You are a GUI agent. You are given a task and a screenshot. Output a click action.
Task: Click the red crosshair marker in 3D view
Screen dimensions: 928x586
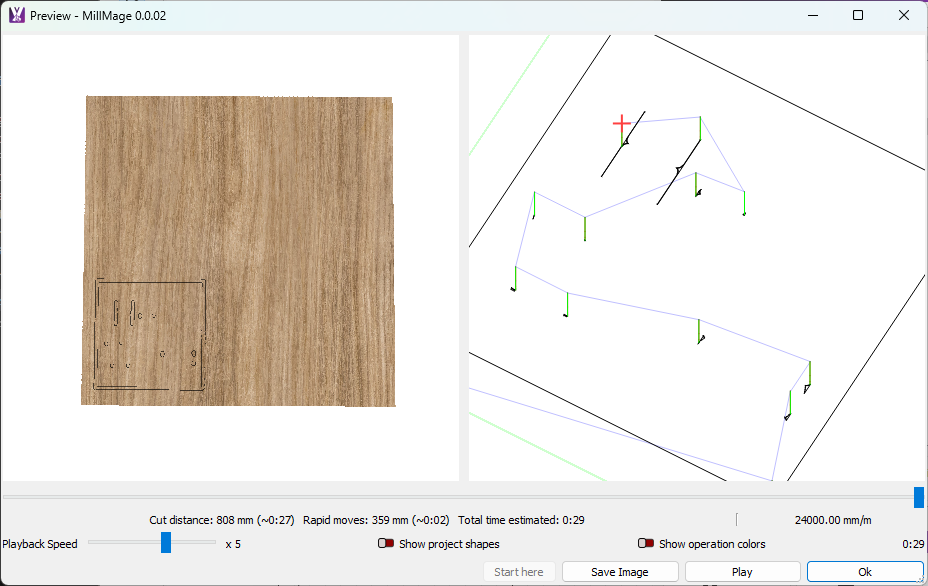[x=622, y=124]
